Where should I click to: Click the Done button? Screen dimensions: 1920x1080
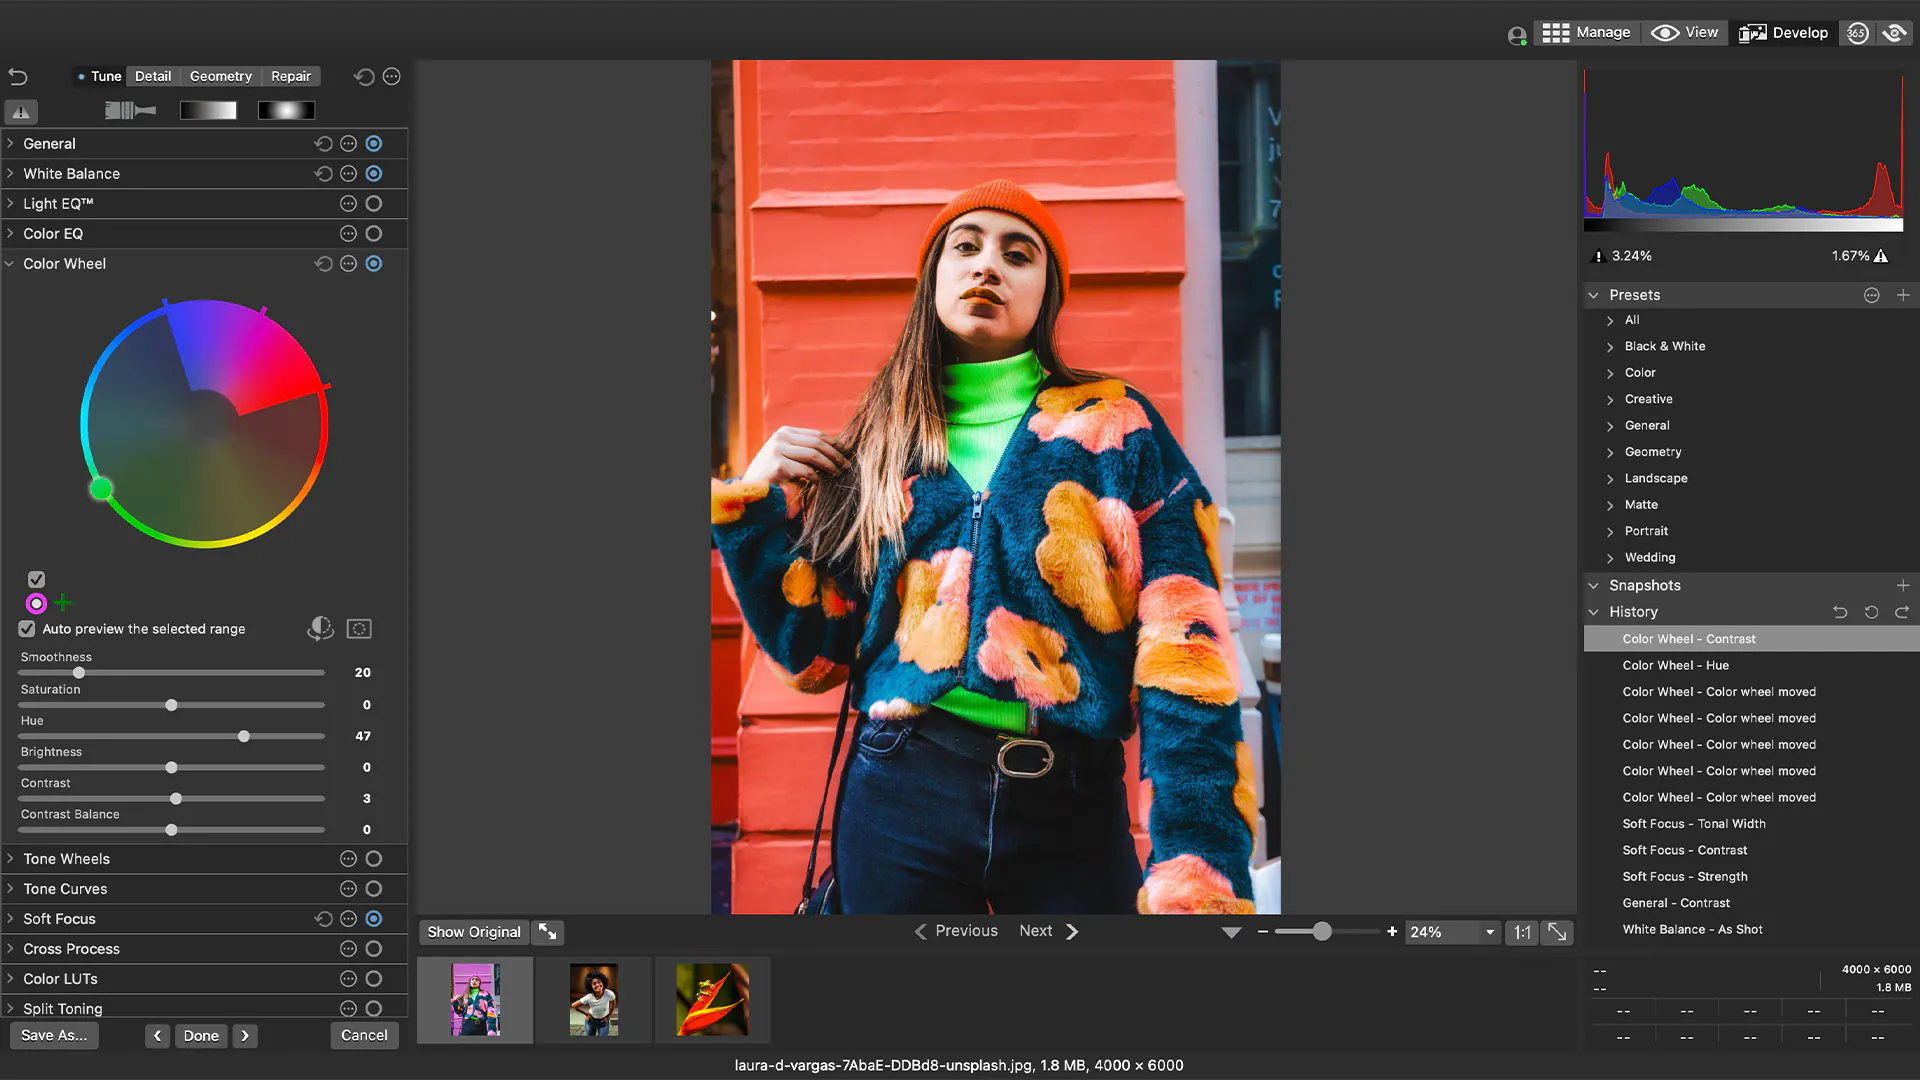tap(200, 1035)
